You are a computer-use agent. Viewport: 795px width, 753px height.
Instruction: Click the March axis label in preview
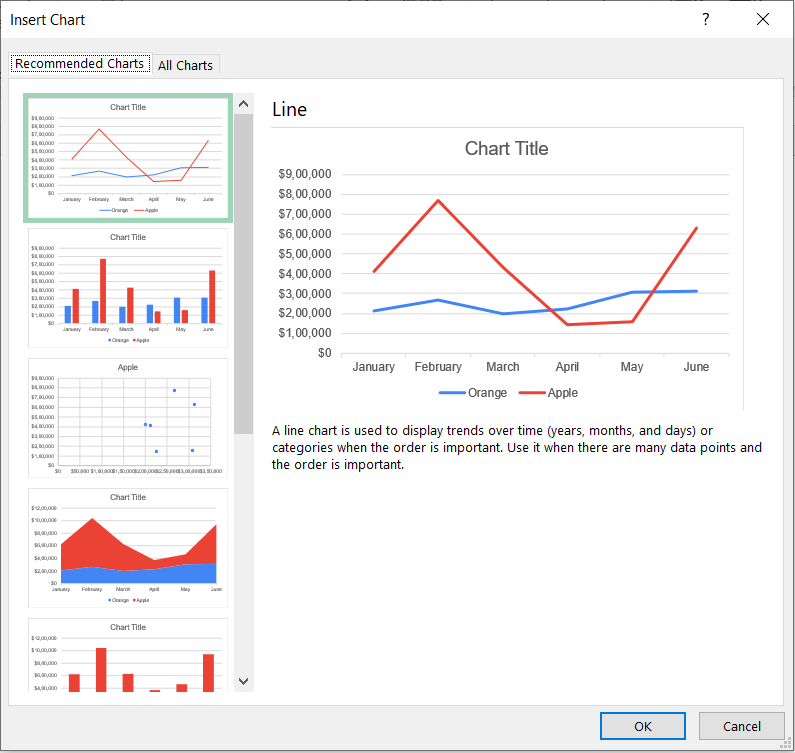click(x=502, y=367)
